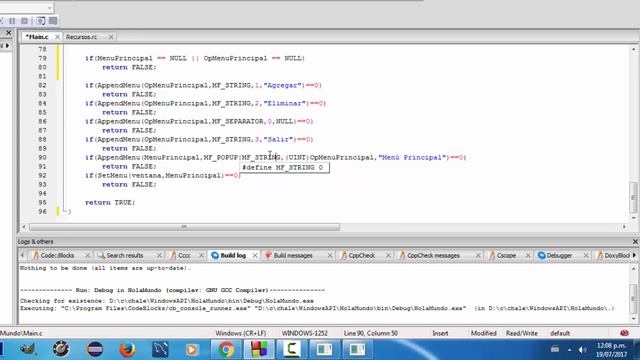Open the Cccc log tab
The image size is (640, 360).
pos(184,256)
